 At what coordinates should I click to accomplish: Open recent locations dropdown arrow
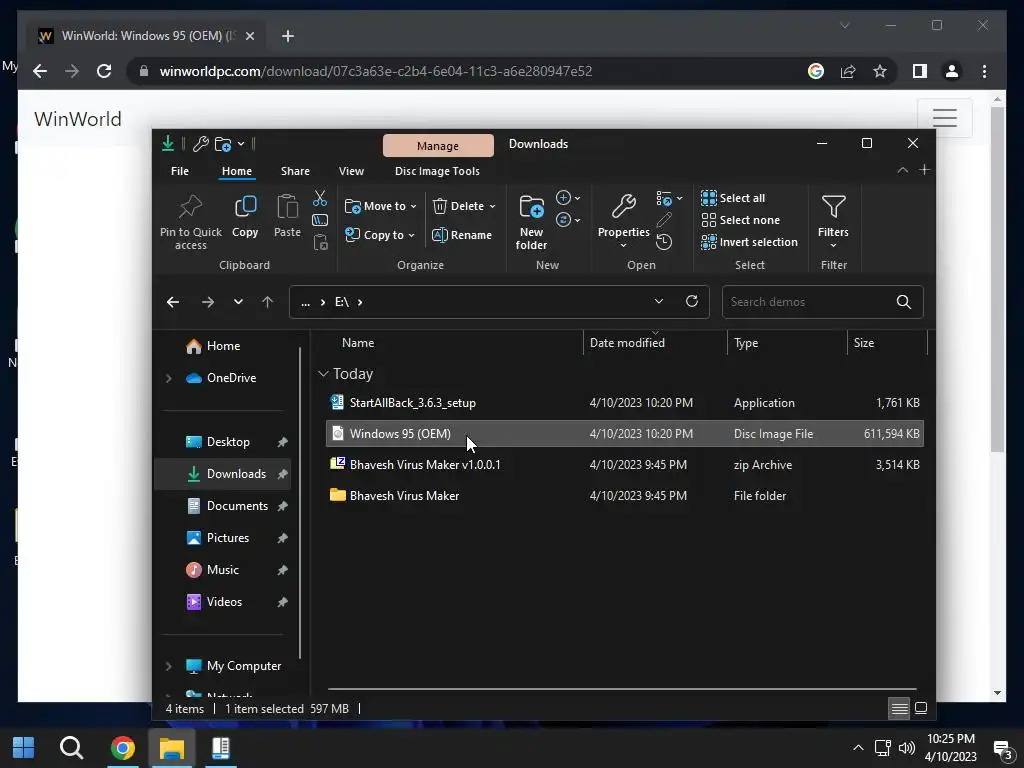pos(238,302)
